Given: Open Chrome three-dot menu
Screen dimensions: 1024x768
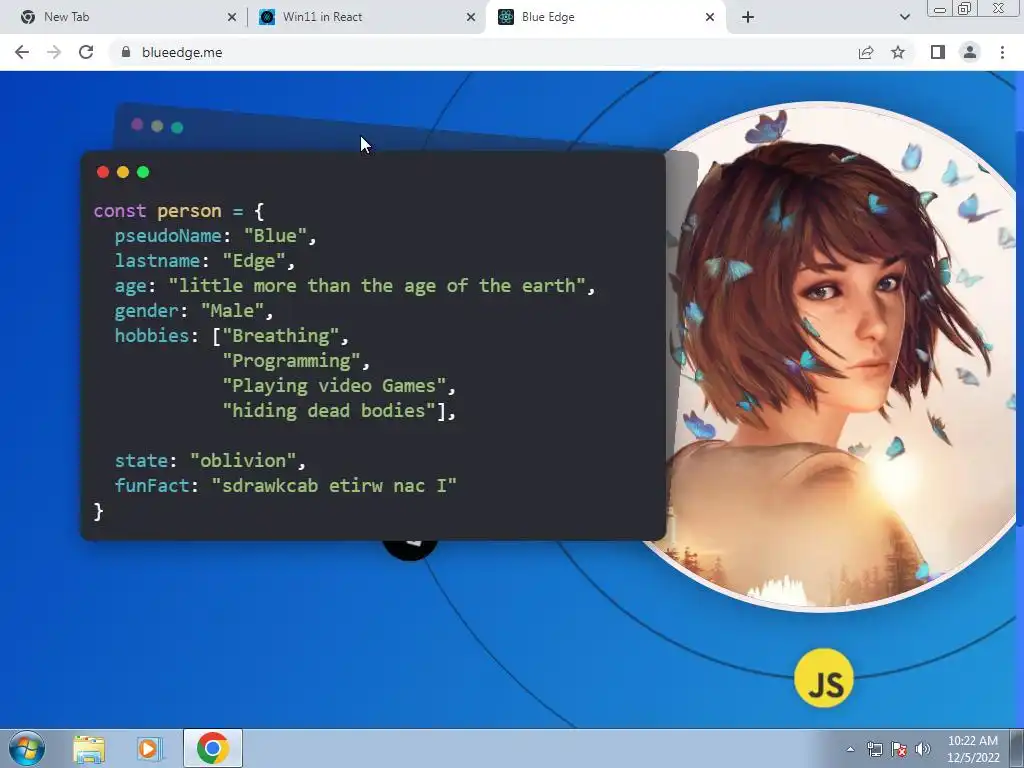Looking at the screenshot, I should (1002, 52).
